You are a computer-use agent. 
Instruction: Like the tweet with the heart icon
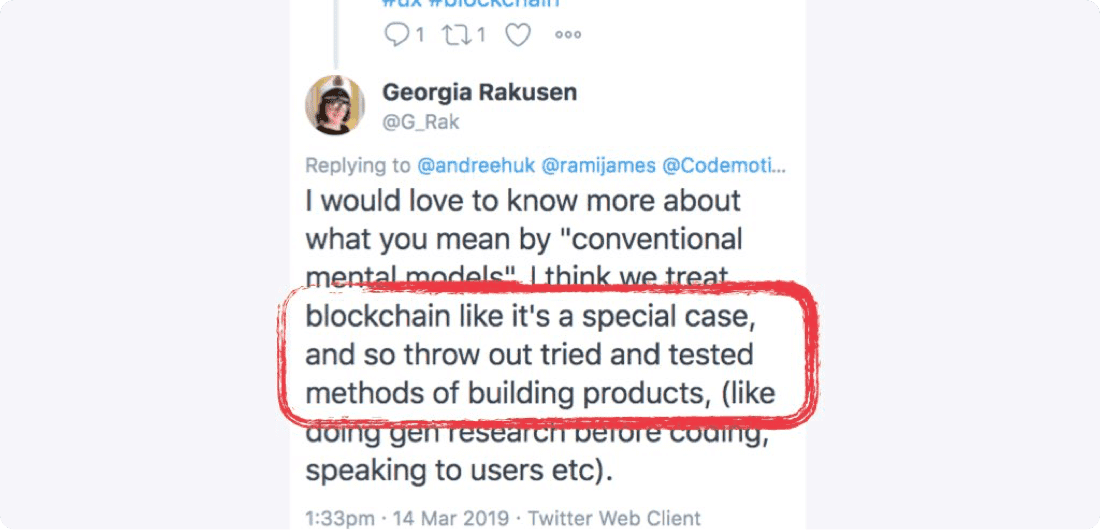coord(517,35)
